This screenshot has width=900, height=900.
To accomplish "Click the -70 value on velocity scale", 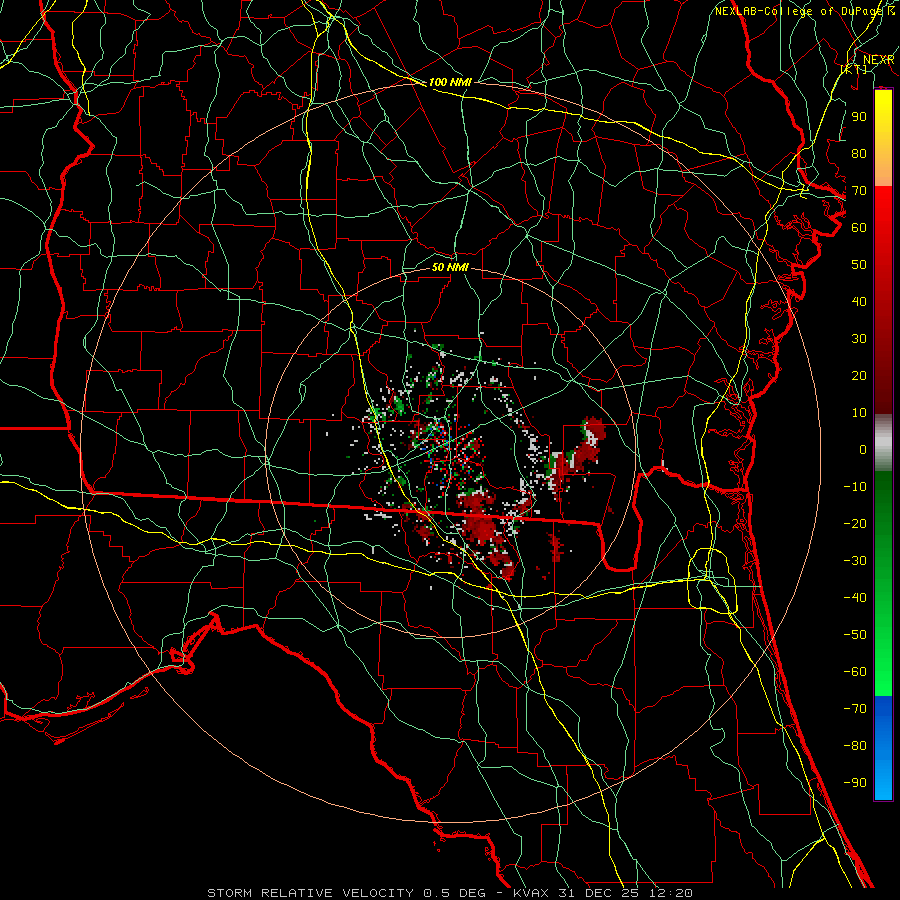I will tap(855, 709).
